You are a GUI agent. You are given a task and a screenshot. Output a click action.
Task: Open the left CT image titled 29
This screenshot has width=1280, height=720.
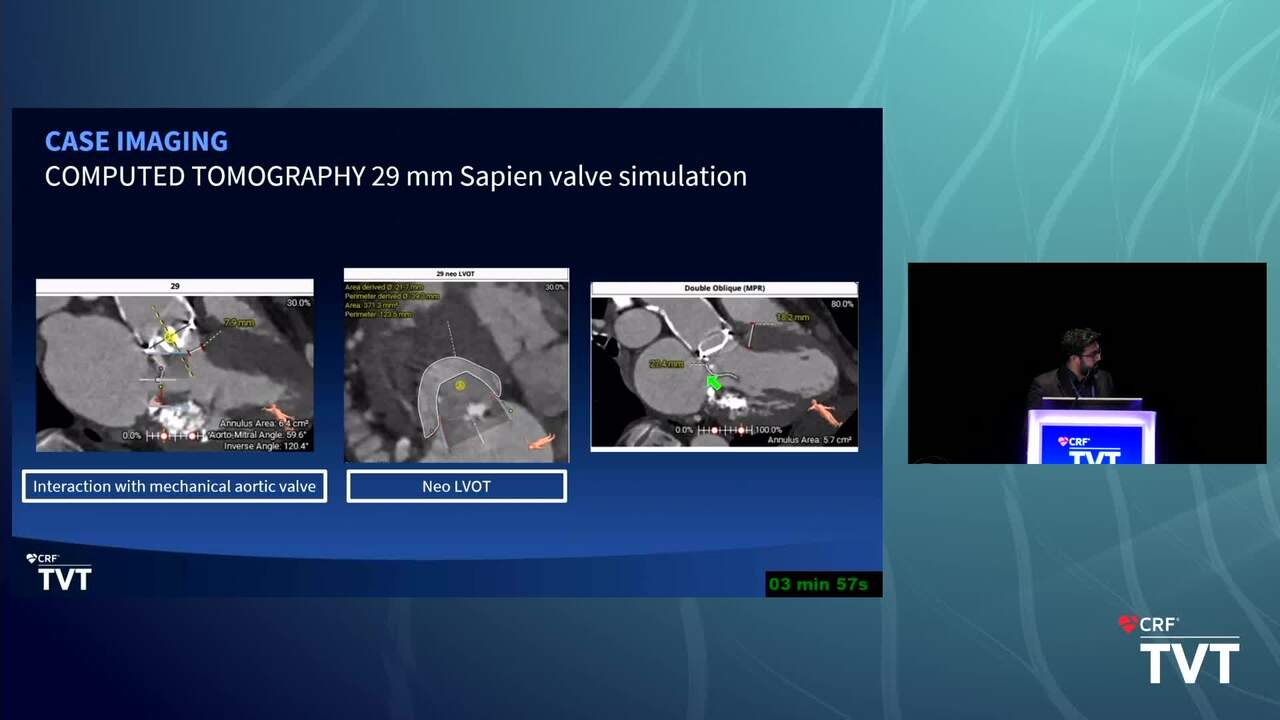click(x=175, y=365)
